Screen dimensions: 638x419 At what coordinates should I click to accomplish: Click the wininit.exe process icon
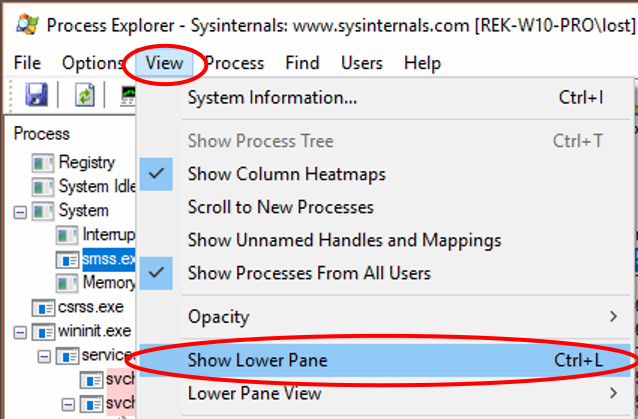(44, 331)
